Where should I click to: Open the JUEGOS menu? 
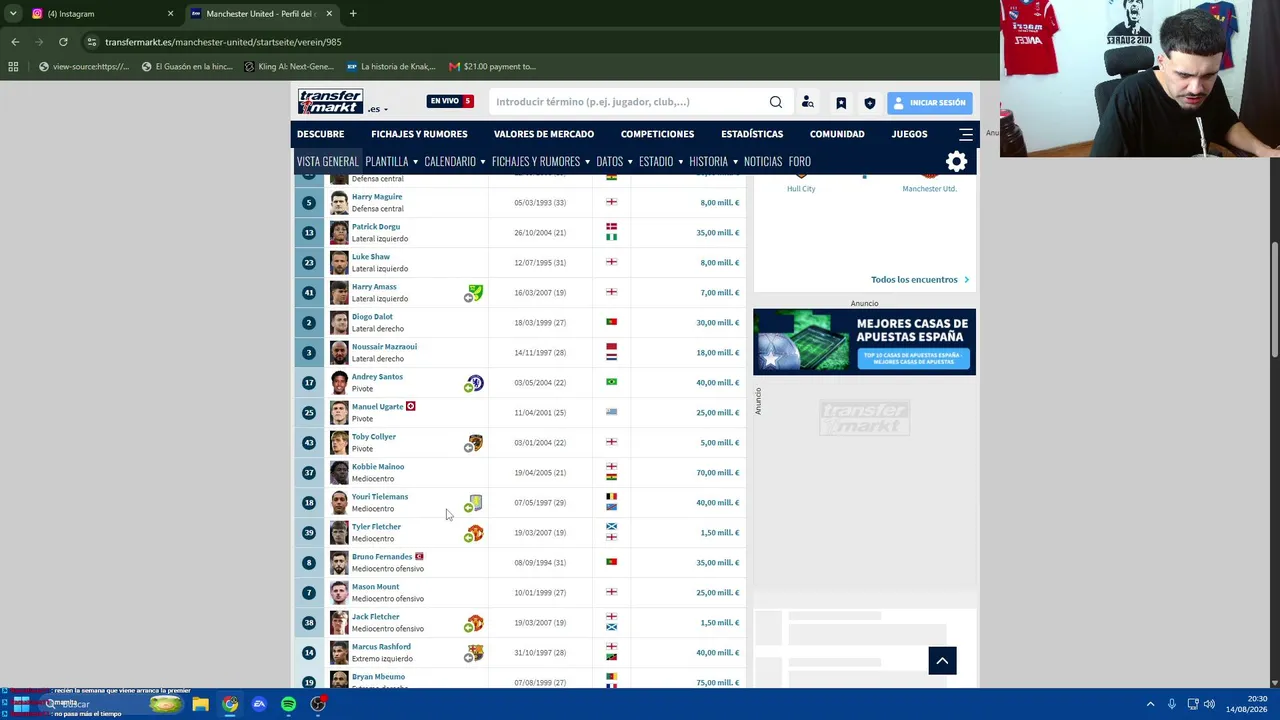coord(910,134)
